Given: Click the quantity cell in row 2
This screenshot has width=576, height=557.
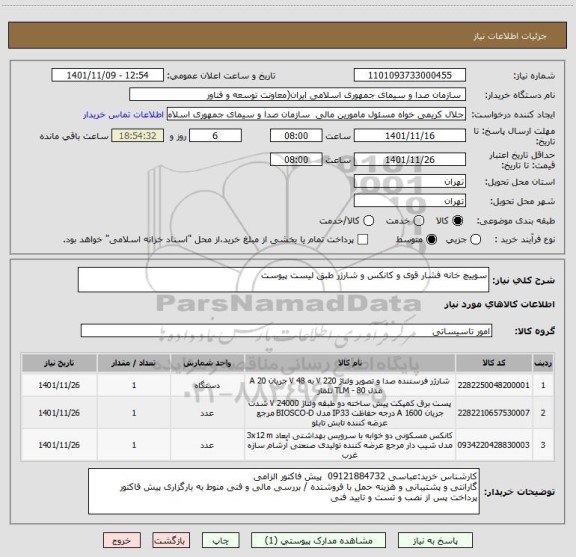Looking at the screenshot, I should point(134,413).
